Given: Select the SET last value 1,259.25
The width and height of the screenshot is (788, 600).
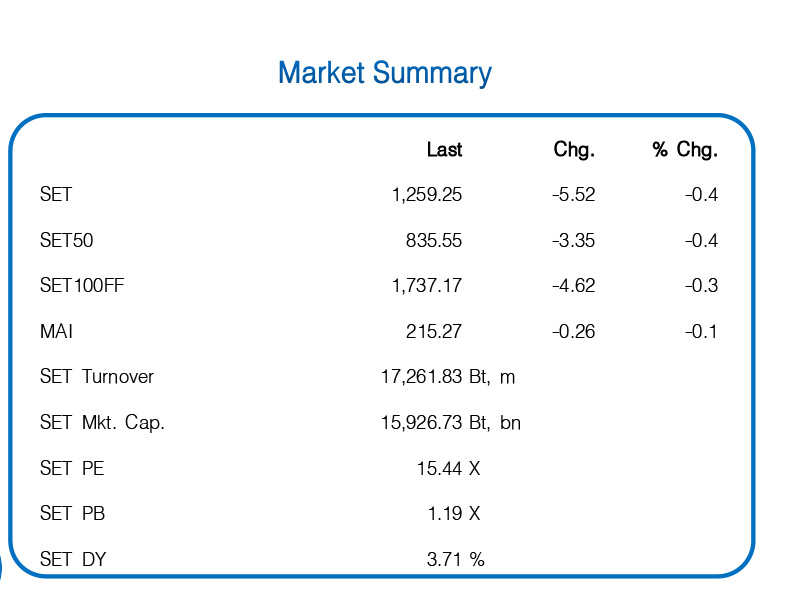Looking at the screenshot, I should pos(426,195).
